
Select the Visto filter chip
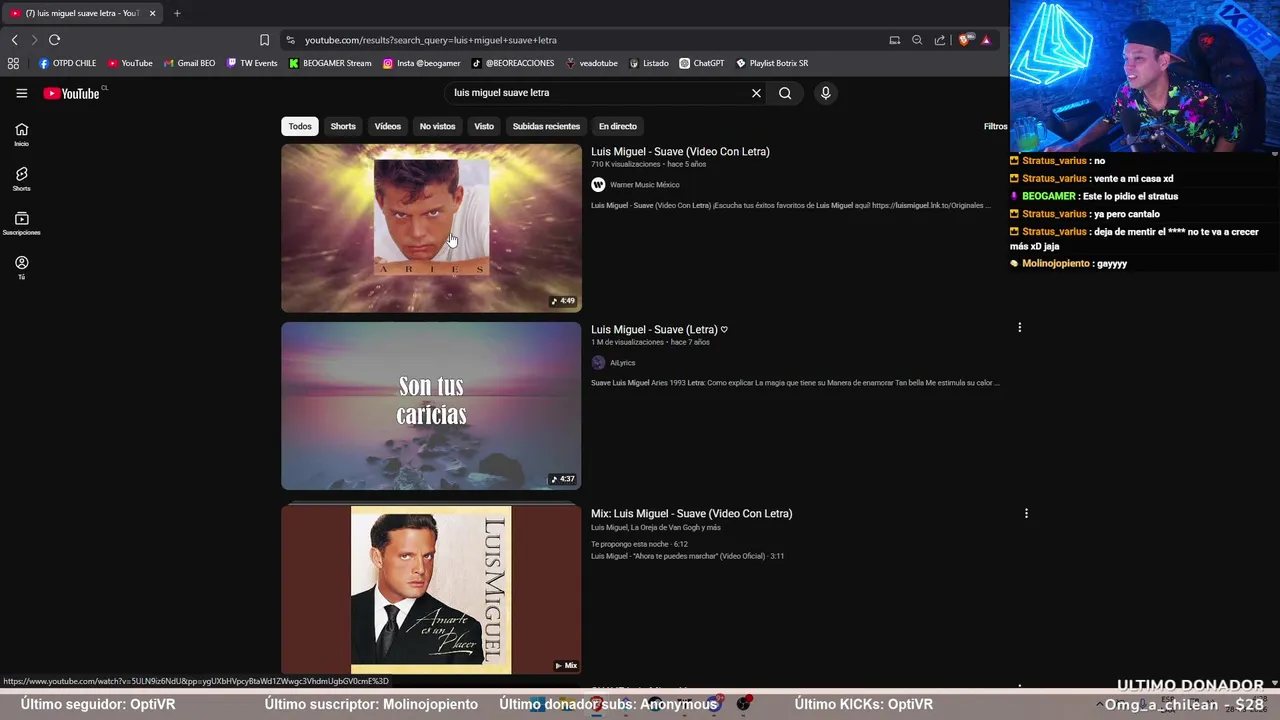point(484,126)
